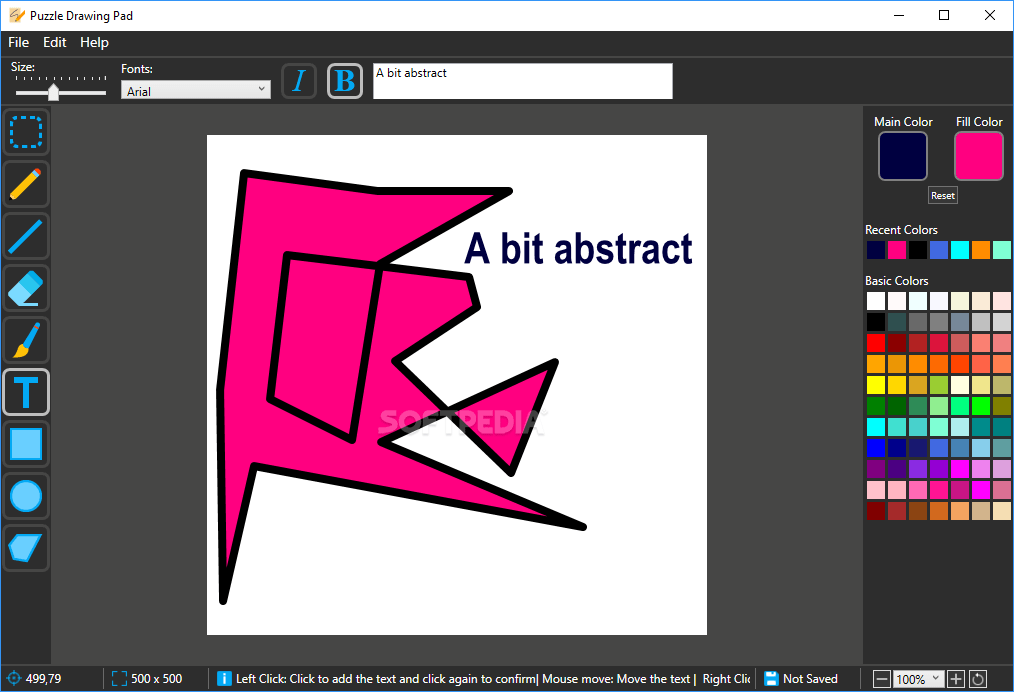1014x692 pixels.
Task: Pick the recent color black
Action: (918, 250)
